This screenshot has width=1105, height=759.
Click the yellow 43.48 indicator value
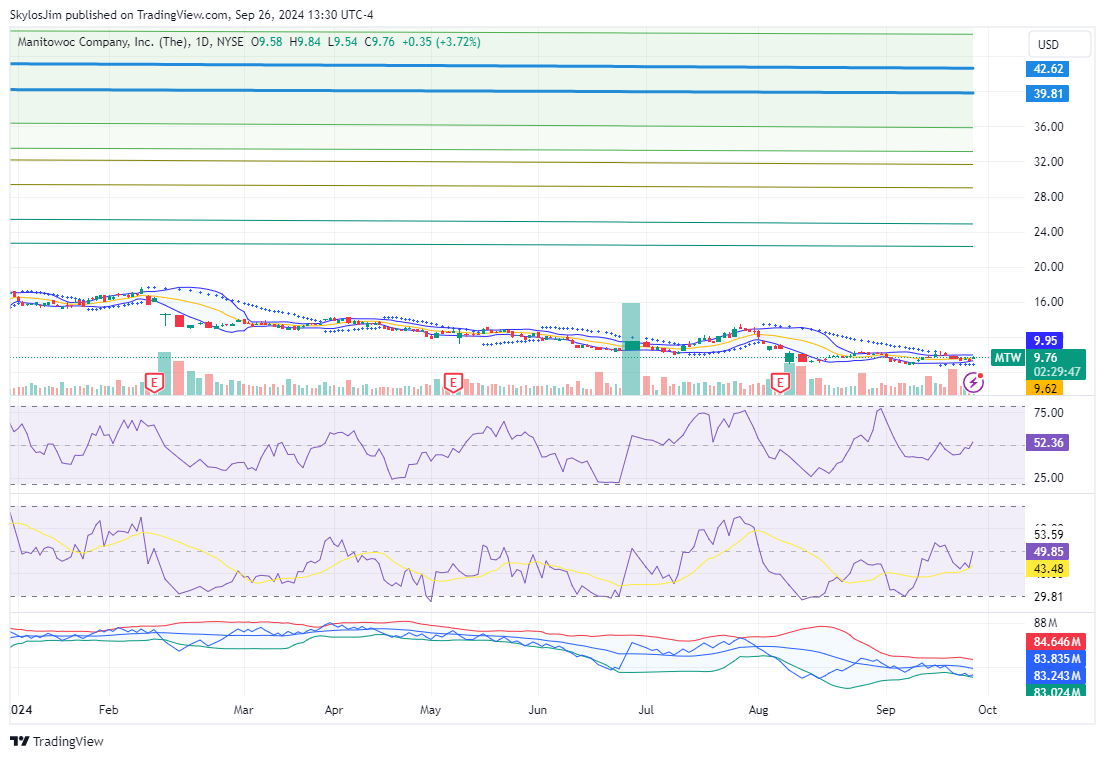click(x=1048, y=569)
